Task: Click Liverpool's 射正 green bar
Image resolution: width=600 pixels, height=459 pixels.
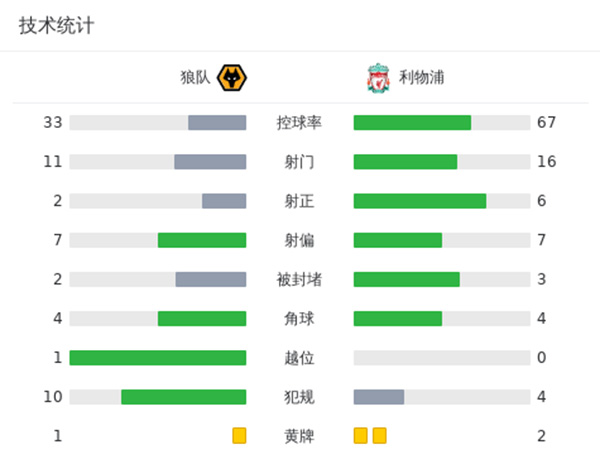Action: coord(420,201)
